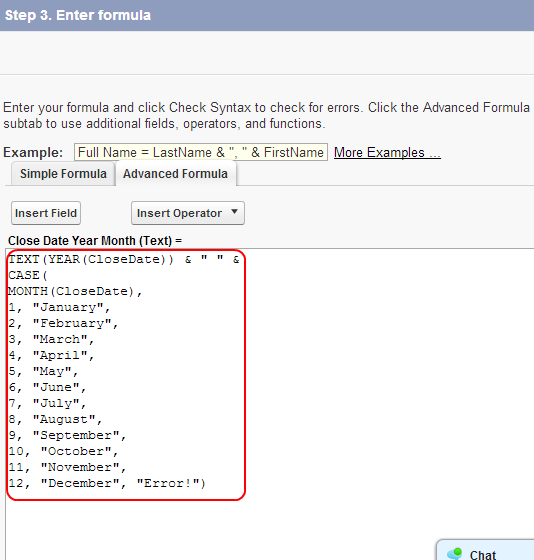Image resolution: width=534 pixels, height=560 pixels.
Task: Open the More Examples link
Action: [x=387, y=152]
